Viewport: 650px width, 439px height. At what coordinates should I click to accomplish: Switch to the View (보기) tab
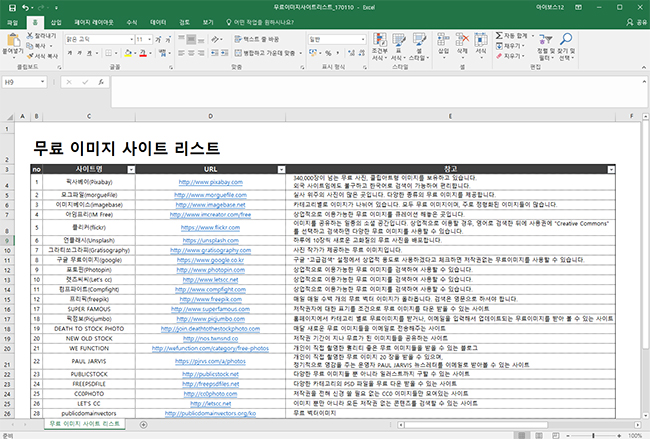[208, 22]
